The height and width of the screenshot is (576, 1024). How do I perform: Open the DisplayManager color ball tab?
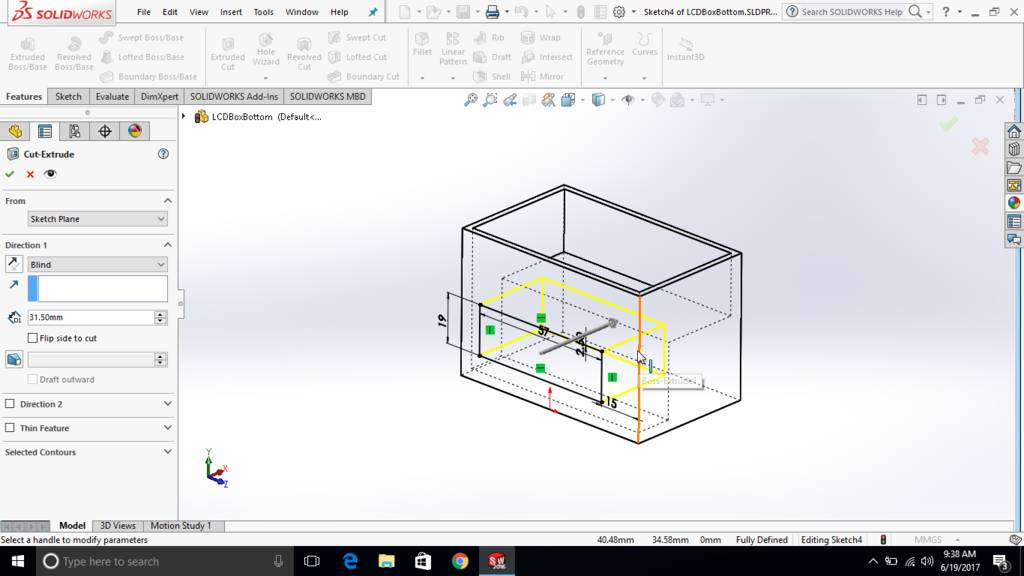[x=135, y=131]
